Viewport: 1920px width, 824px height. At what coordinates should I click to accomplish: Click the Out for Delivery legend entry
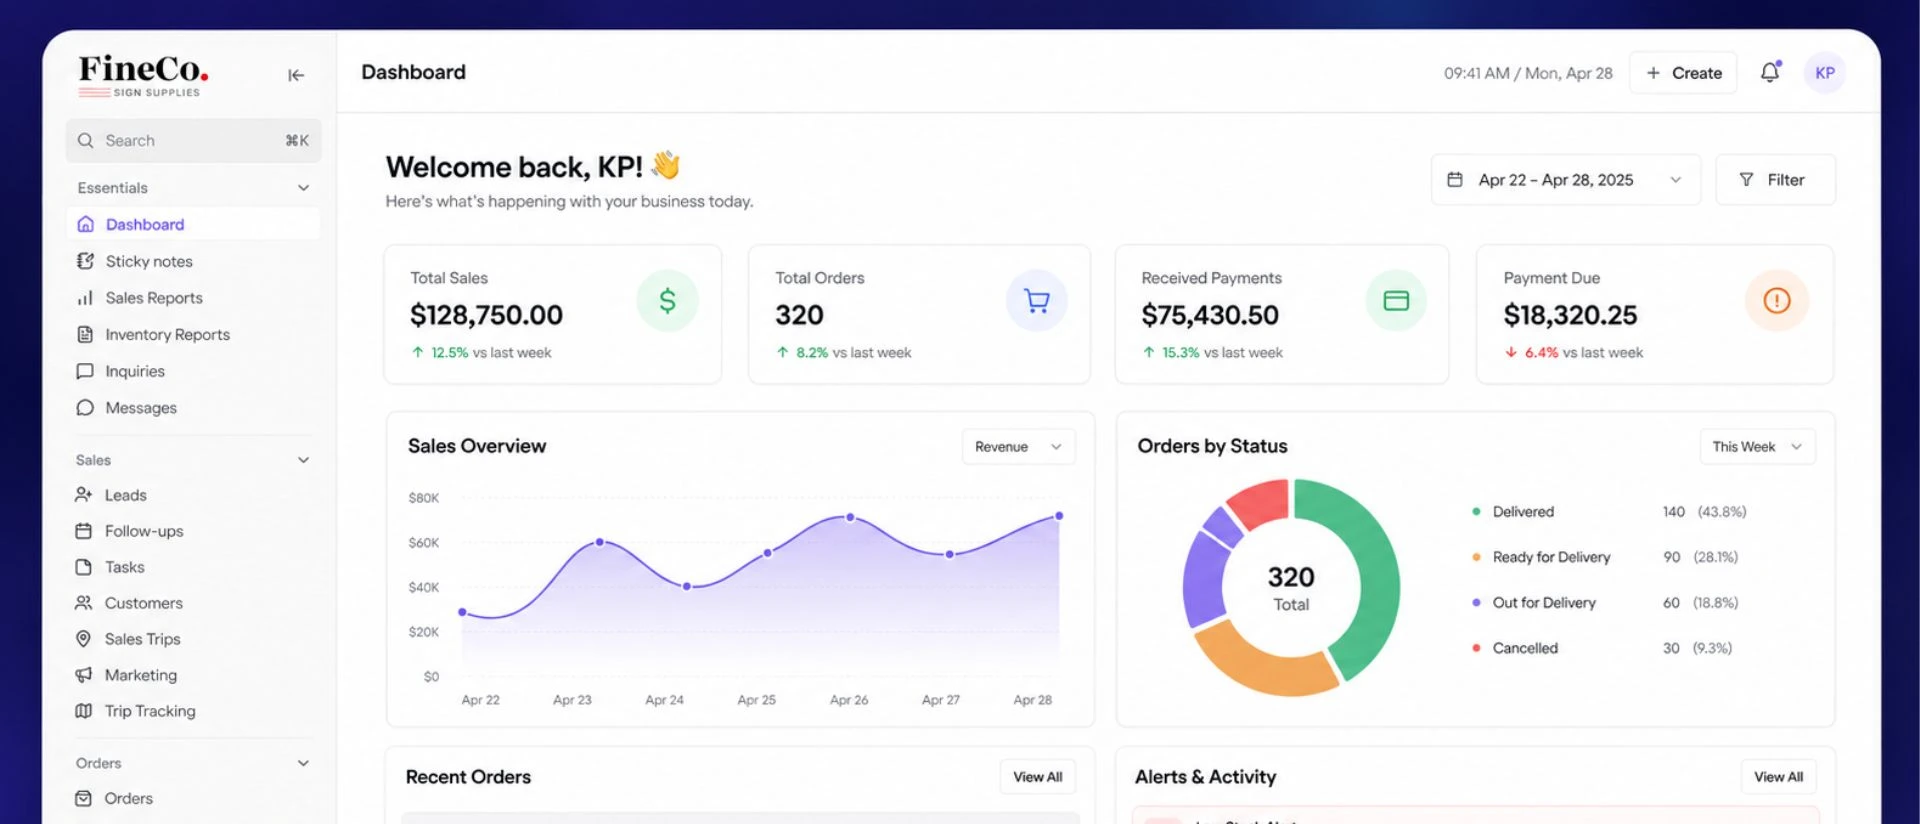coord(1605,603)
